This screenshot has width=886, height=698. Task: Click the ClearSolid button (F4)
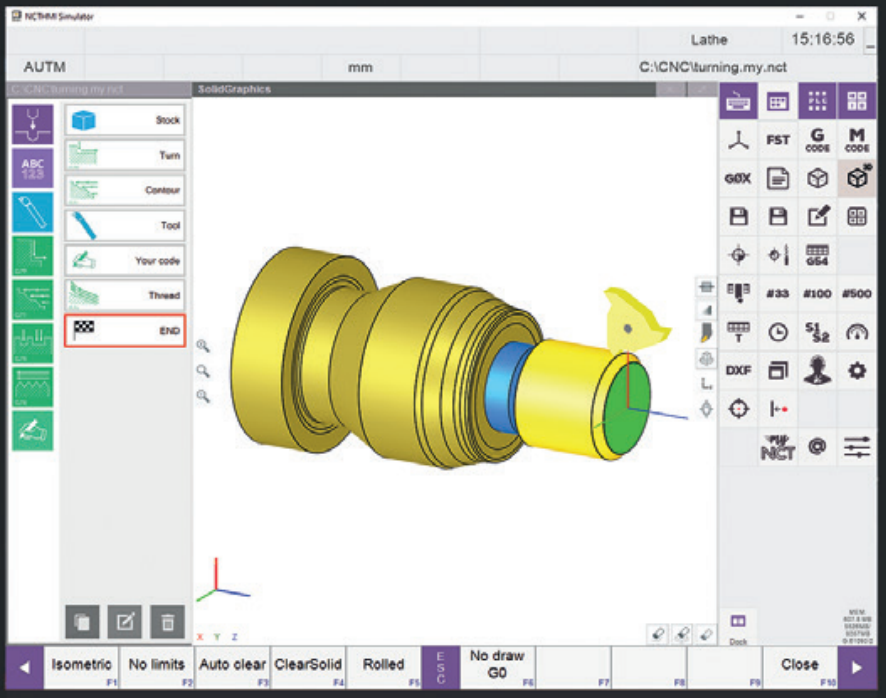(x=308, y=667)
